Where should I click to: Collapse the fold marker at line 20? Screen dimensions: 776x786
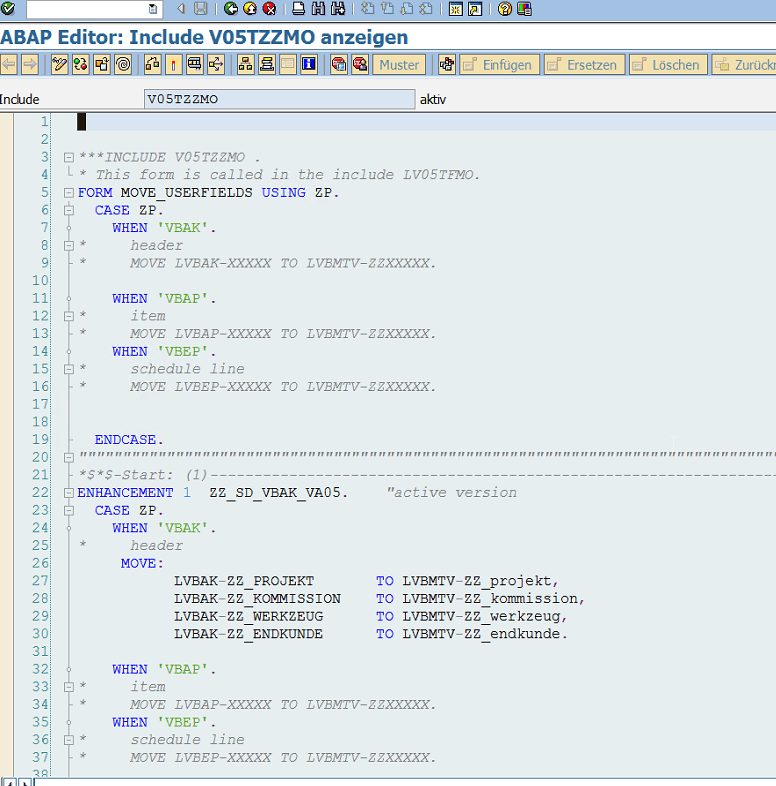click(69, 457)
